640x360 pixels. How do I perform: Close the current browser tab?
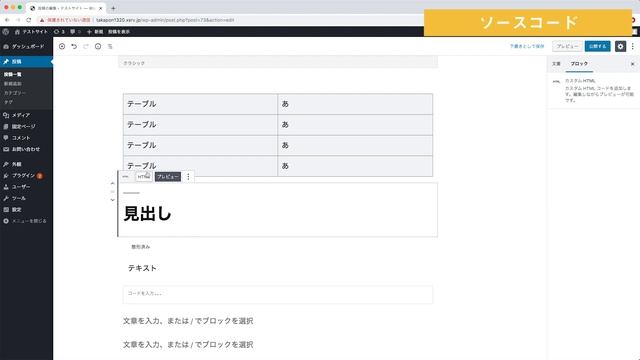(x=101, y=8)
